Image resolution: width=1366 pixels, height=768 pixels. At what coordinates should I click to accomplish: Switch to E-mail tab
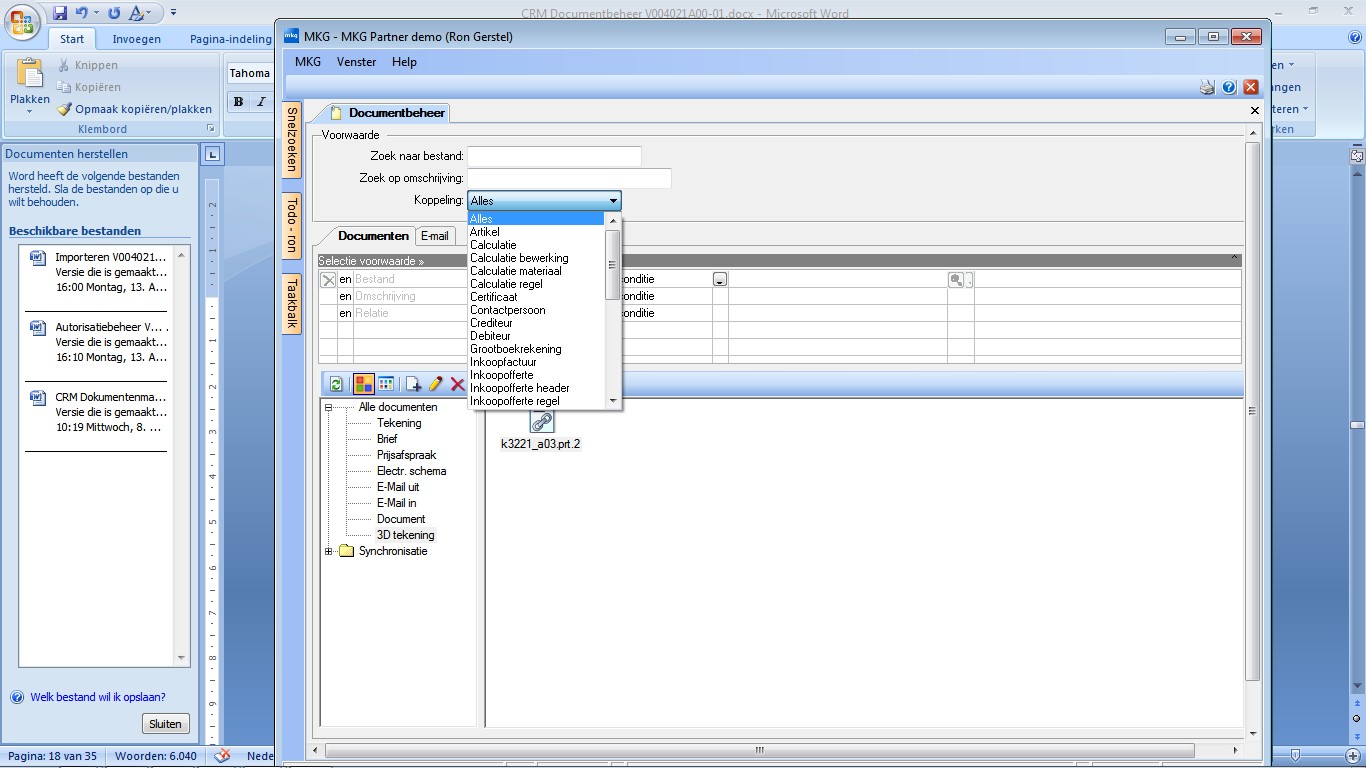point(435,236)
